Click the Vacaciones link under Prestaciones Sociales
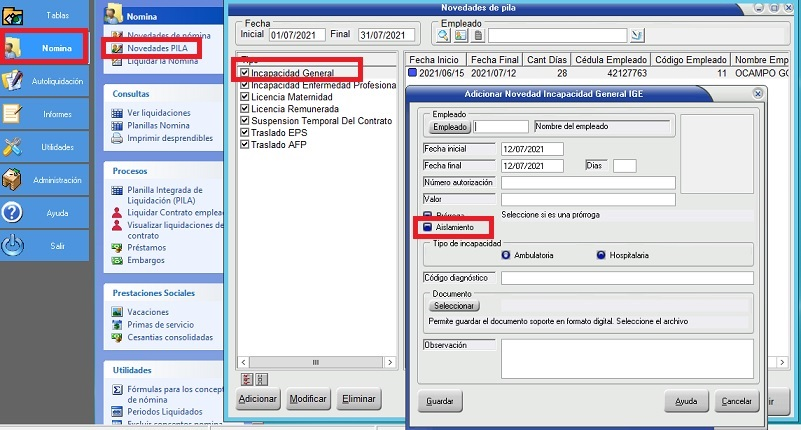Screen dimensions: 801x430 [150, 312]
